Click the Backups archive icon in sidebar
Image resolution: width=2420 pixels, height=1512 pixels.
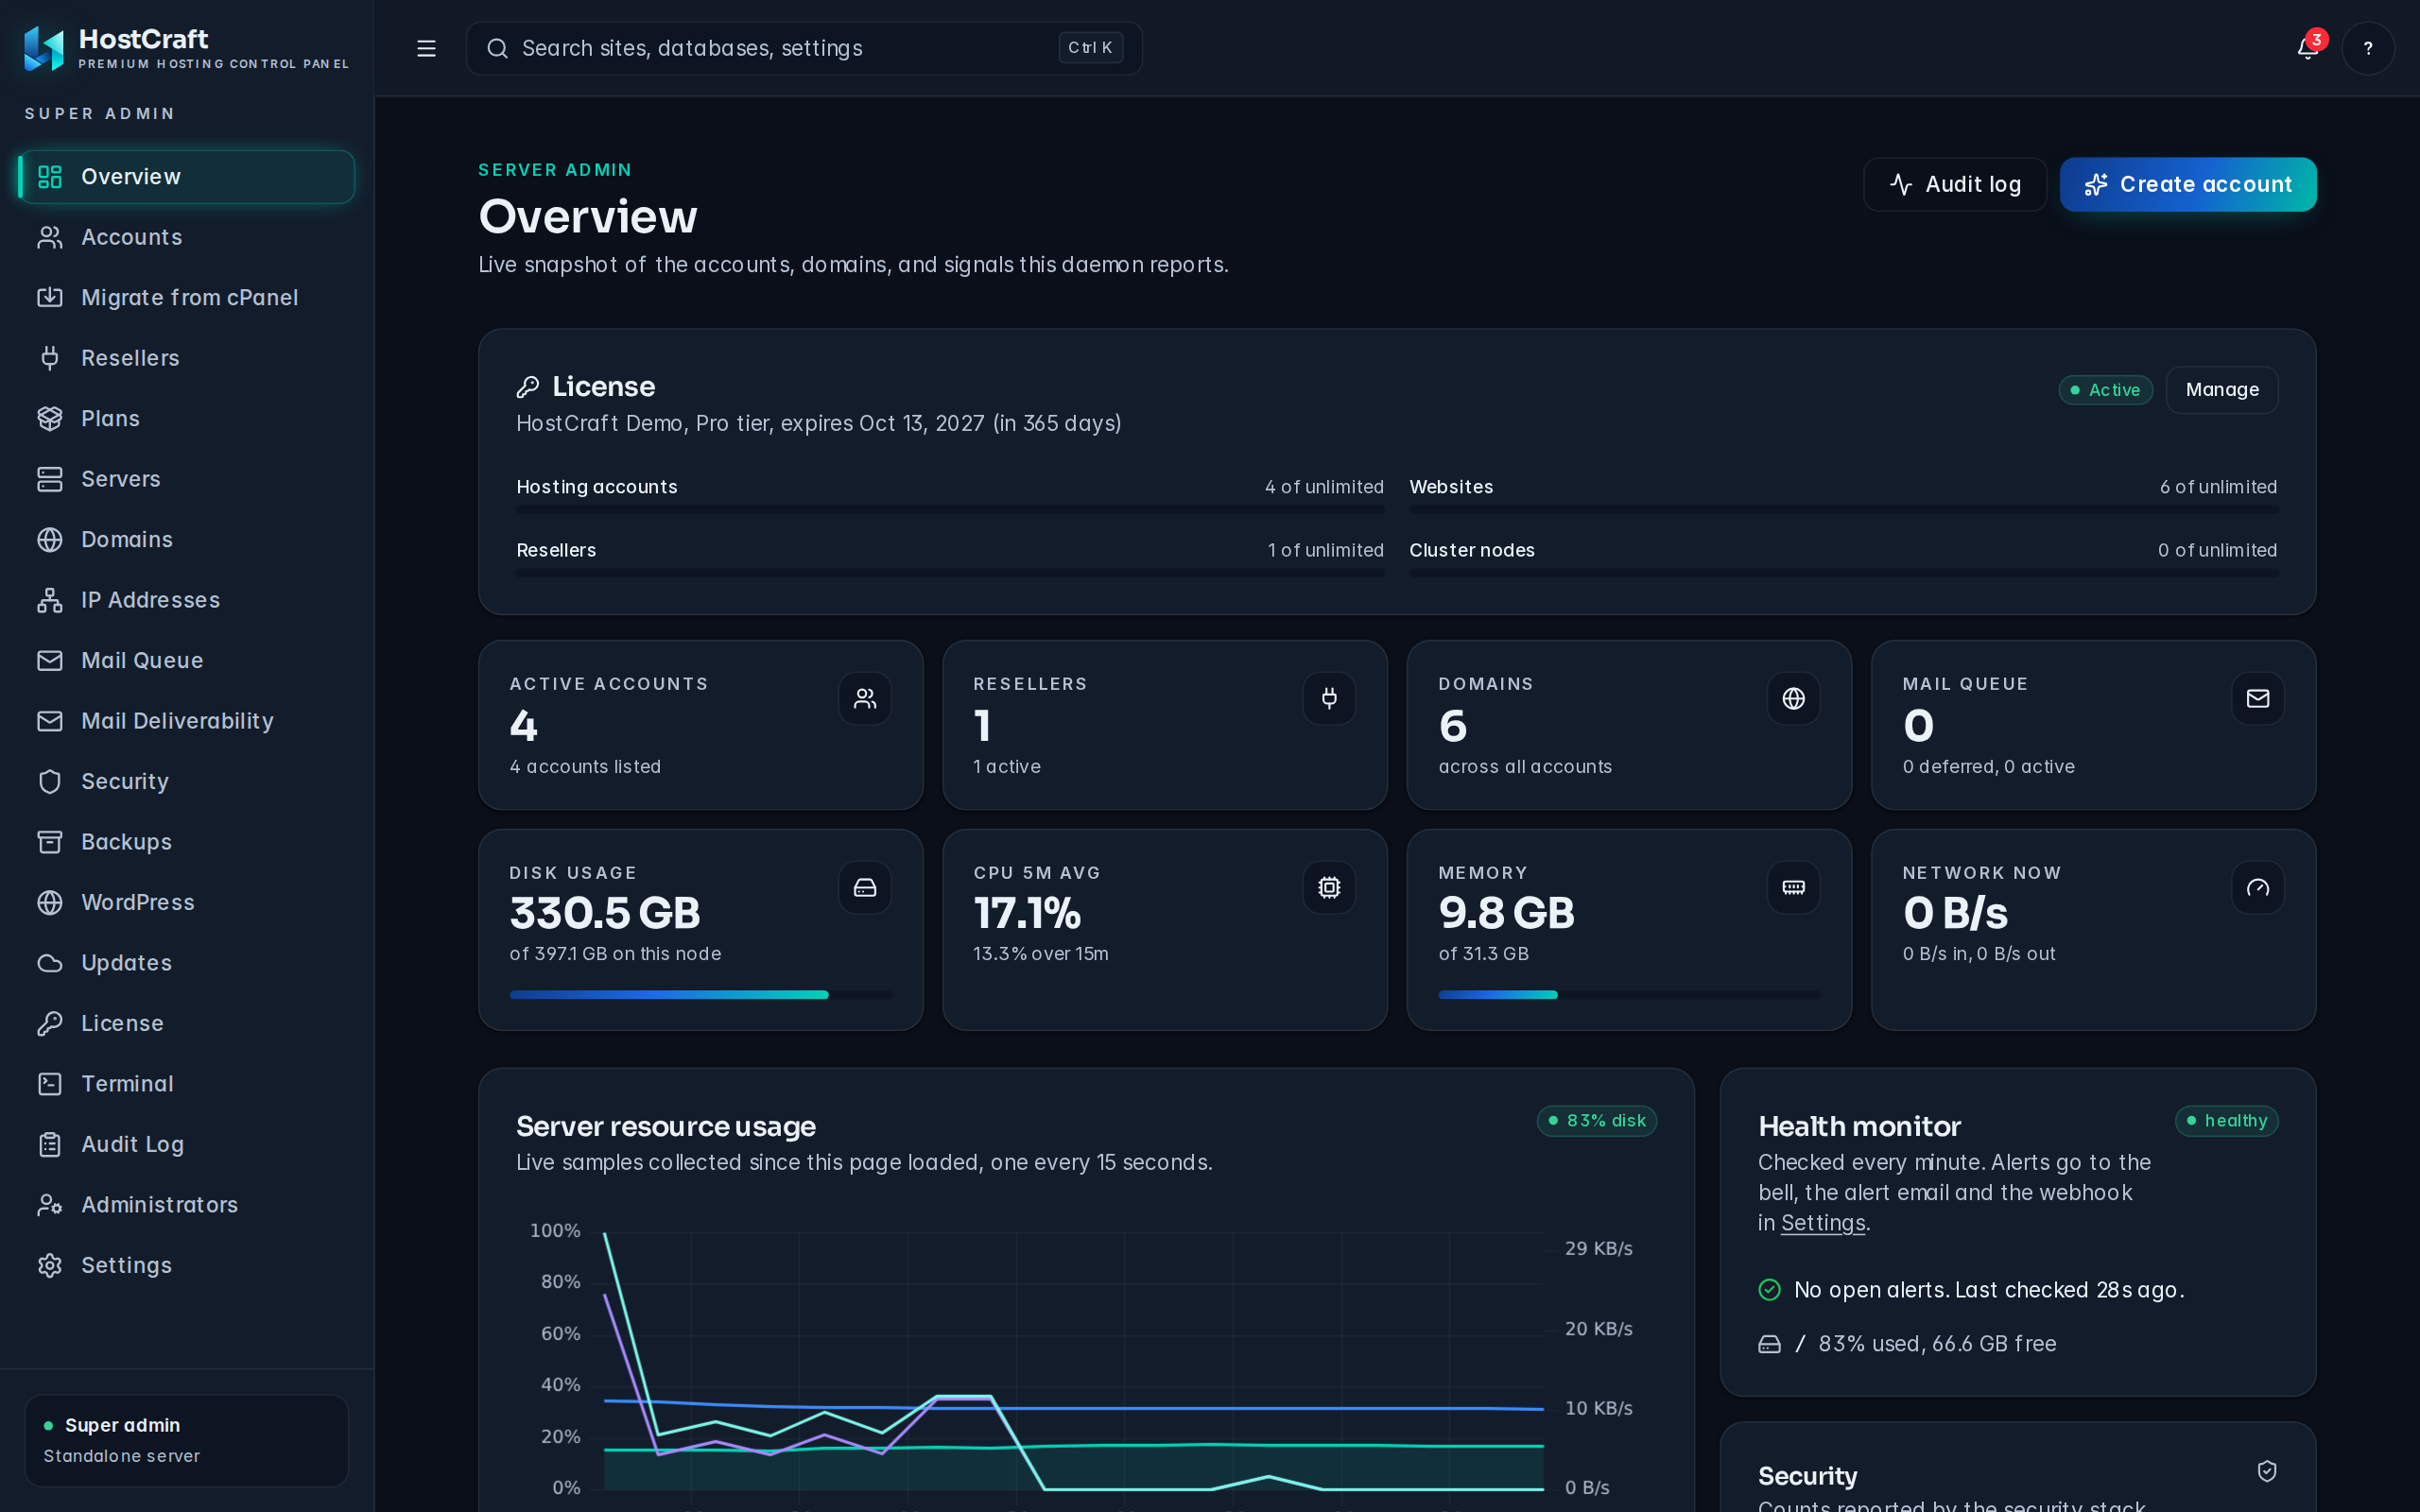pyautogui.click(x=50, y=842)
